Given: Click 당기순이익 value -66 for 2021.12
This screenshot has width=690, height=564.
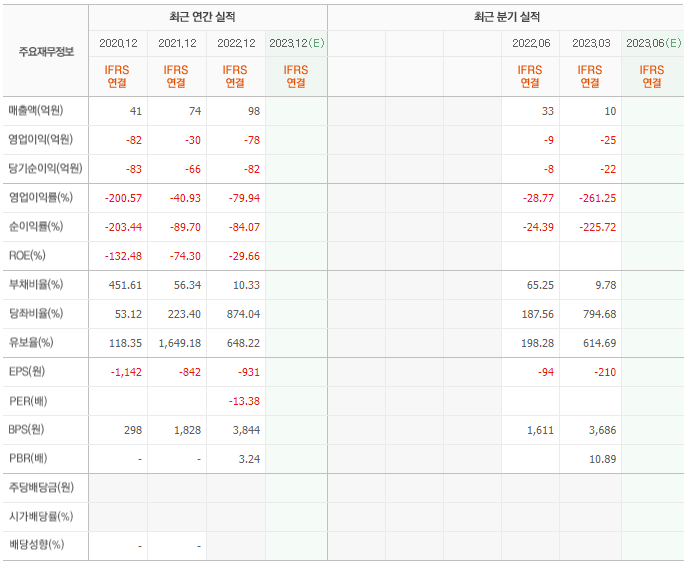Looking at the screenshot, I should [x=193, y=169].
